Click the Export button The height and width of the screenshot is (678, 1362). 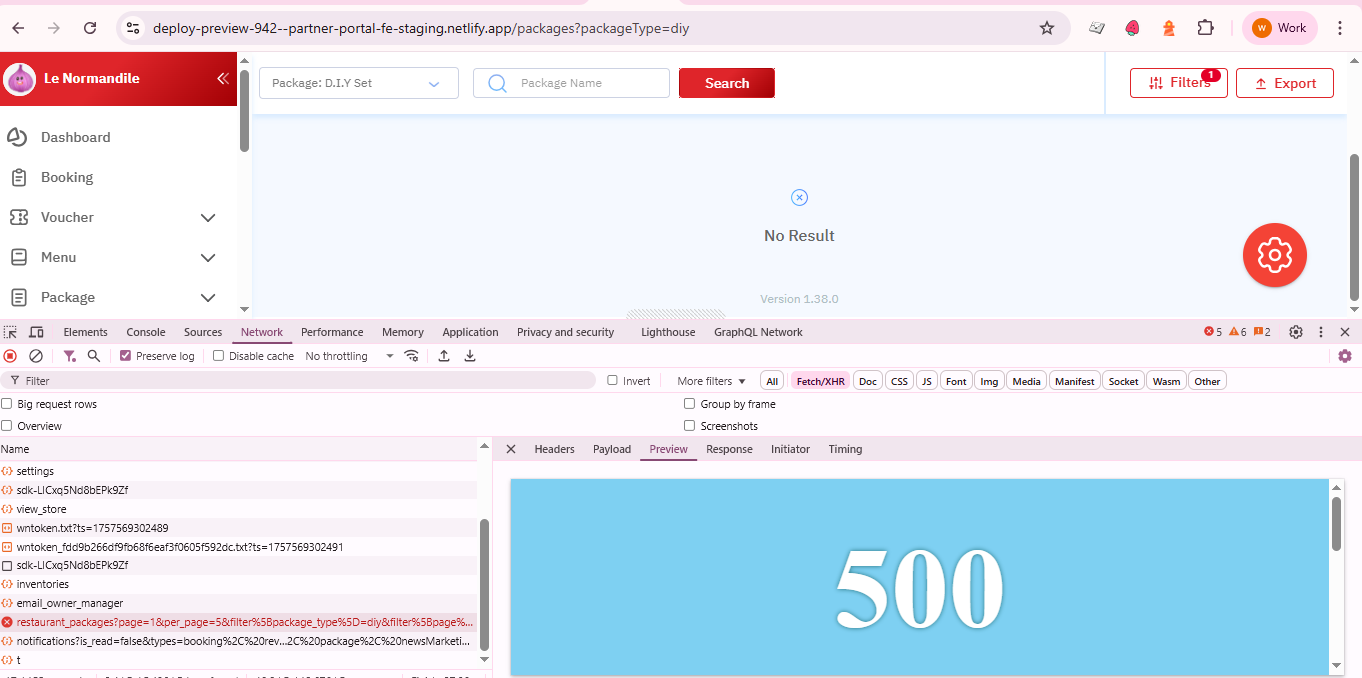(x=1284, y=83)
